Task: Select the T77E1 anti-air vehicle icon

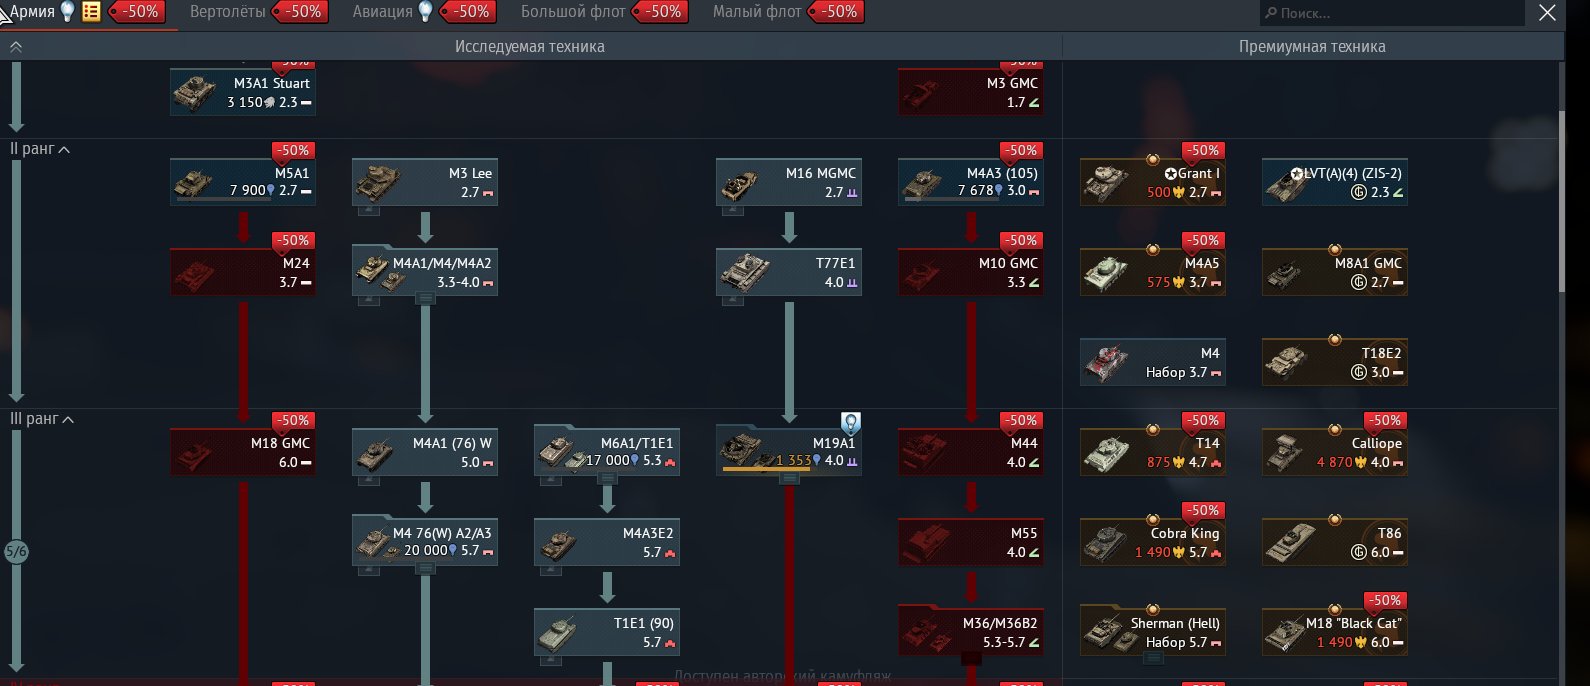Action: pos(742,271)
